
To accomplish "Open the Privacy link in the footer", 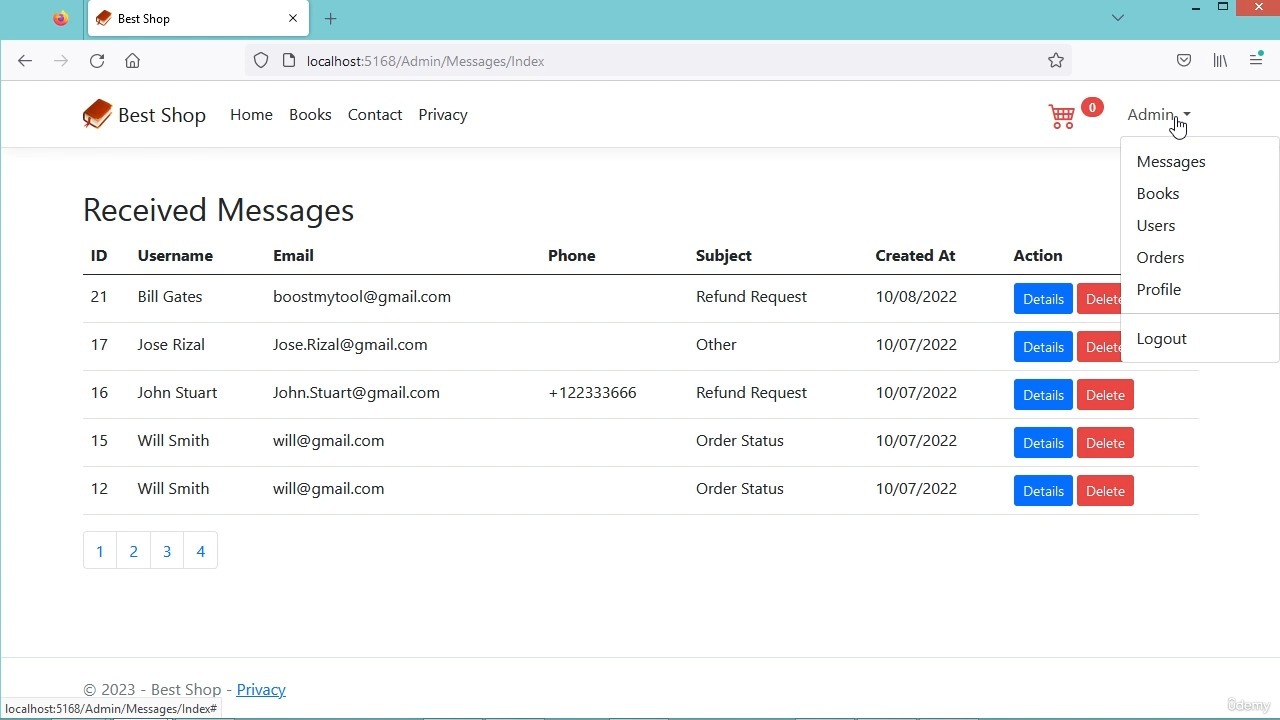I will 261,690.
